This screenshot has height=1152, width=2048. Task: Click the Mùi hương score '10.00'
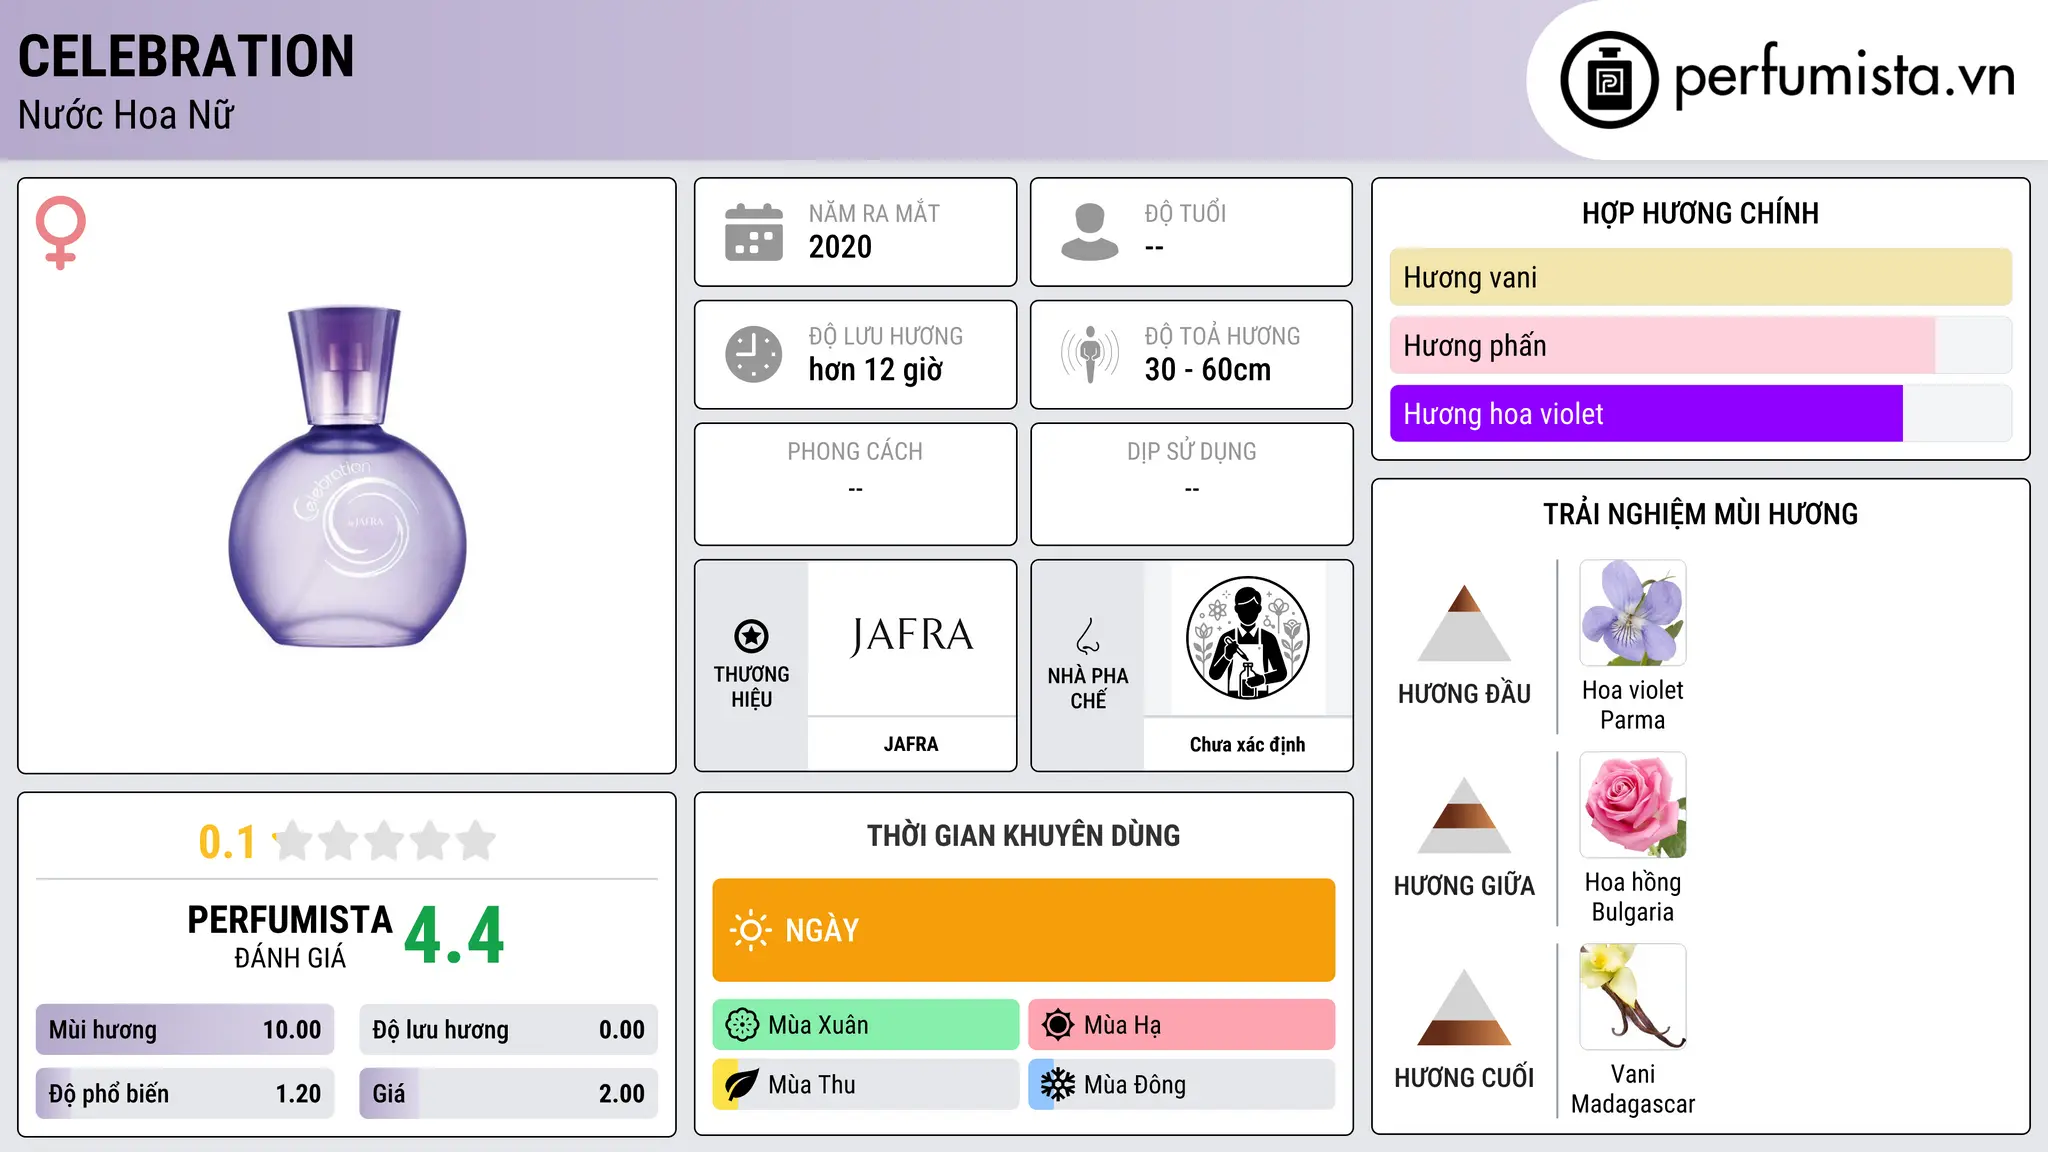(x=292, y=1030)
